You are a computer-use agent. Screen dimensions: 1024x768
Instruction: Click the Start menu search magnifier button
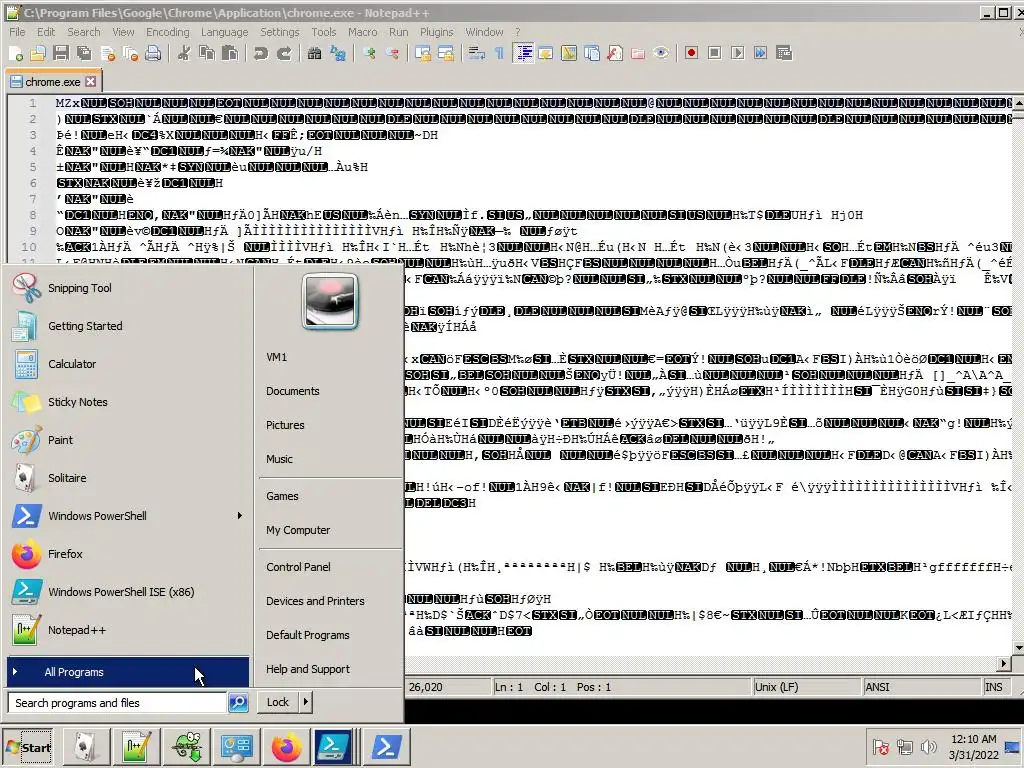pyautogui.click(x=238, y=703)
